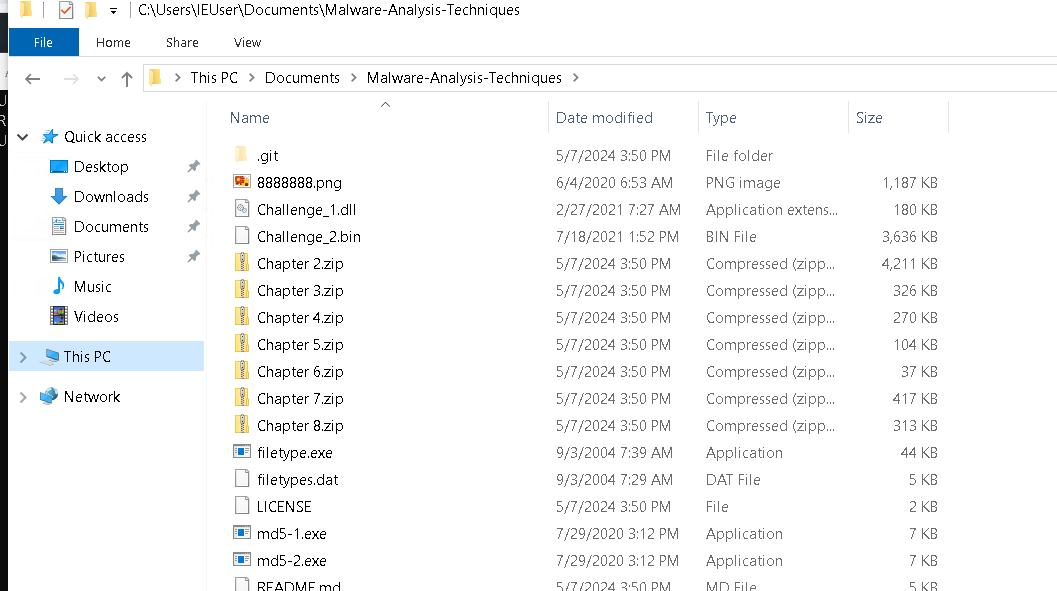This screenshot has height=591, width=1057.
Task: Click the 8888888.png image file icon
Action: 241,183
